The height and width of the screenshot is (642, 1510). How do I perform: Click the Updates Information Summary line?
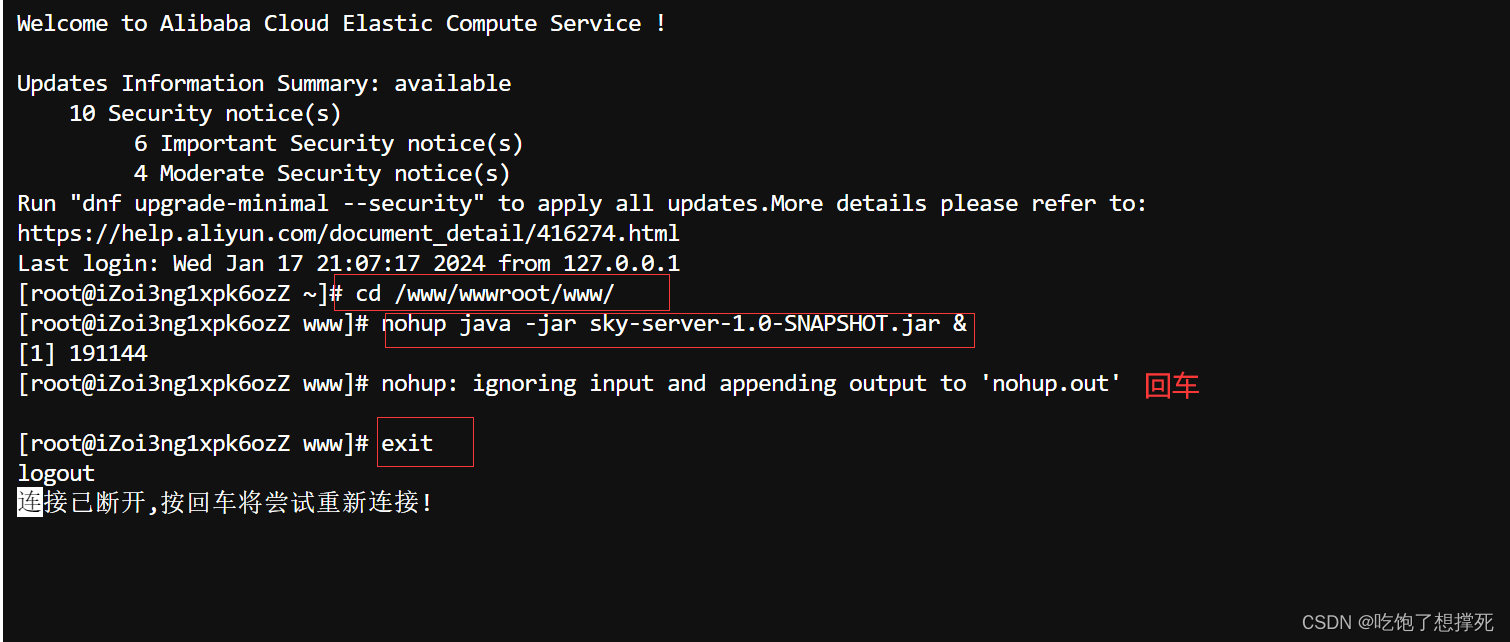tap(264, 84)
